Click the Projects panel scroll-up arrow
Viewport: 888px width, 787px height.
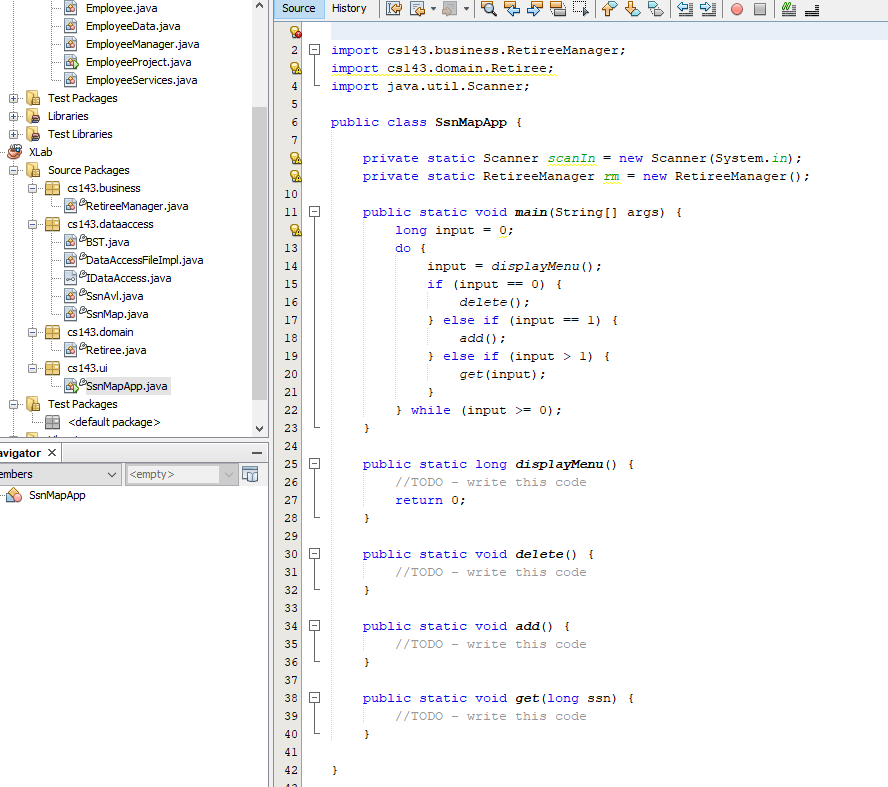[259, 6]
